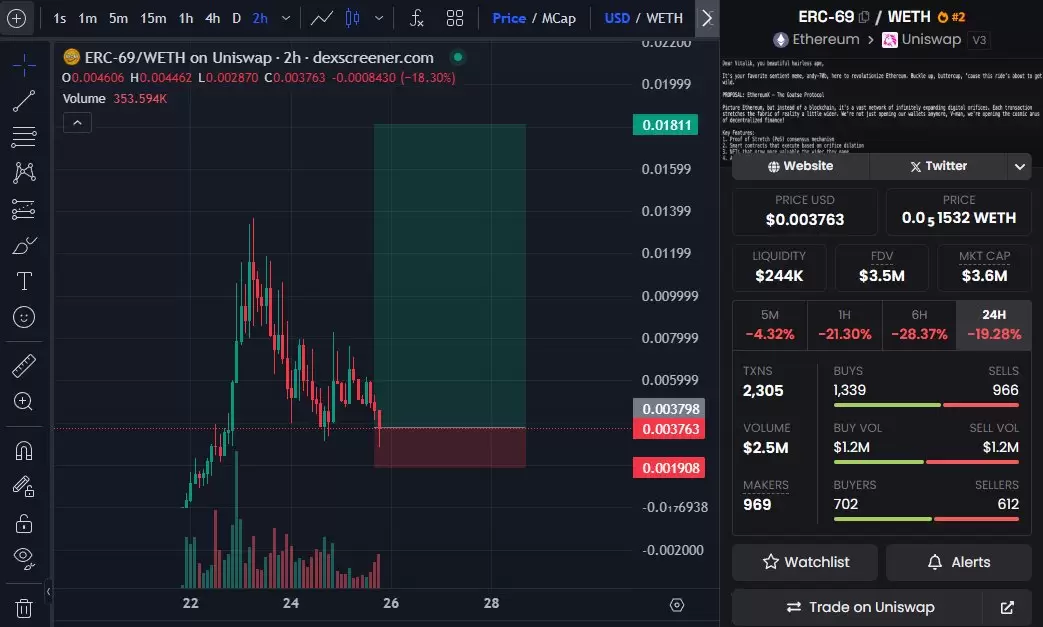This screenshot has height=627, width=1043.
Task: Switch to 1h timeframe
Action: pos(186,18)
